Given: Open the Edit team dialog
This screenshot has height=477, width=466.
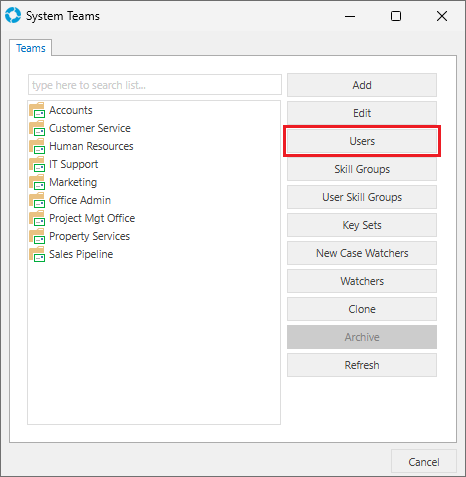Looking at the screenshot, I should [x=362, y=113].
